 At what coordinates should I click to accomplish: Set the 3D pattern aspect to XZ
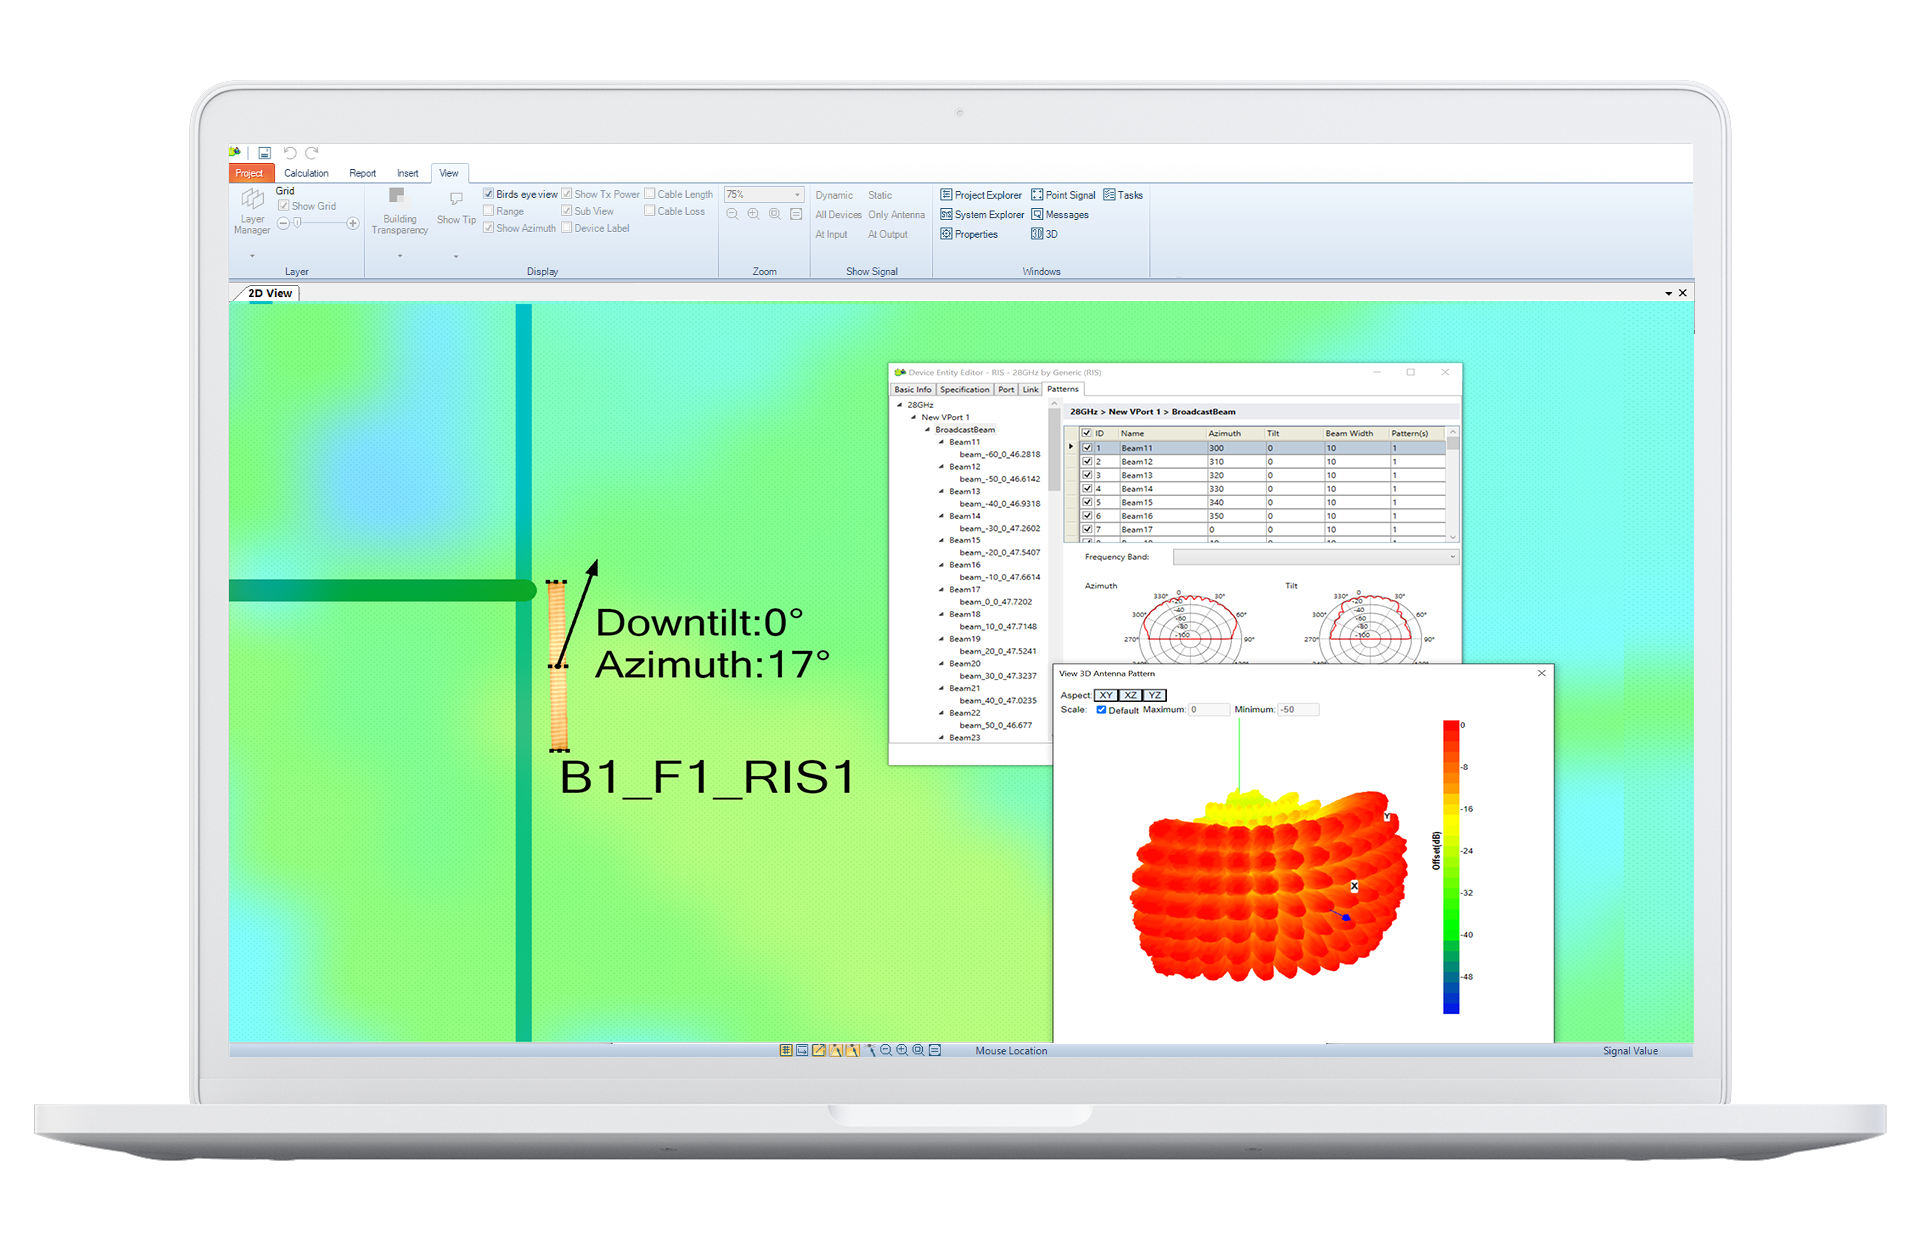click(x=1130, y=695)
